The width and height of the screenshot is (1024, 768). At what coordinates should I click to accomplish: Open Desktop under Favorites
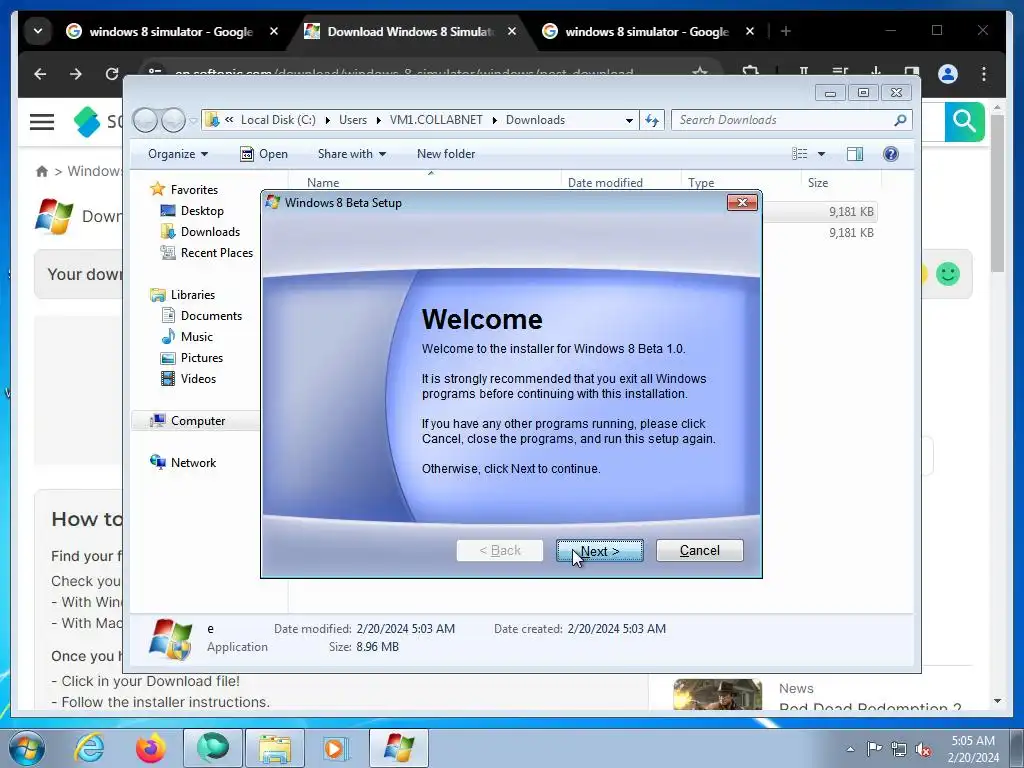[202, 210]
